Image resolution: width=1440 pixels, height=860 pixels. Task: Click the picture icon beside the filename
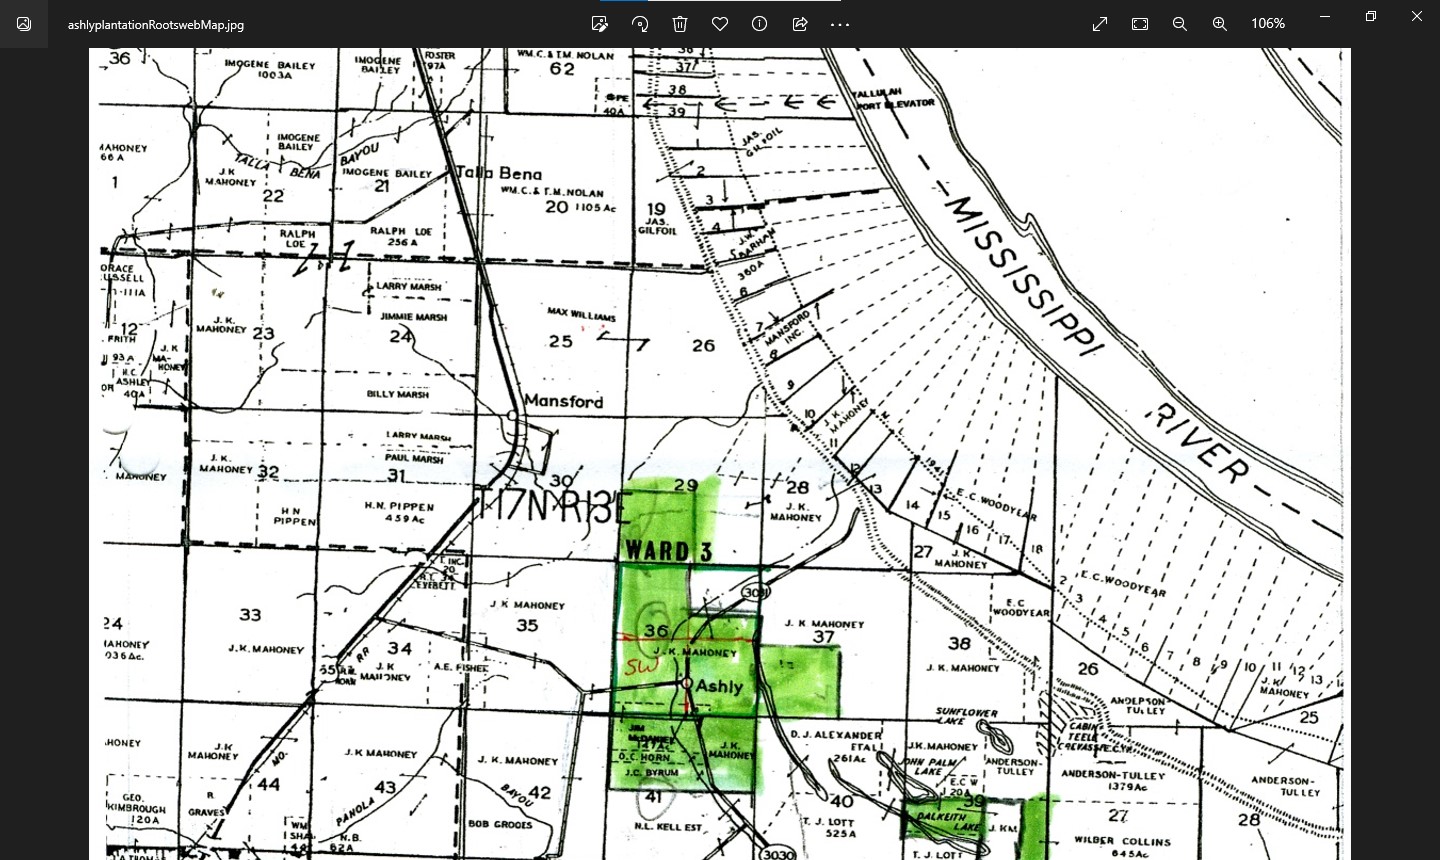point(24,24)
